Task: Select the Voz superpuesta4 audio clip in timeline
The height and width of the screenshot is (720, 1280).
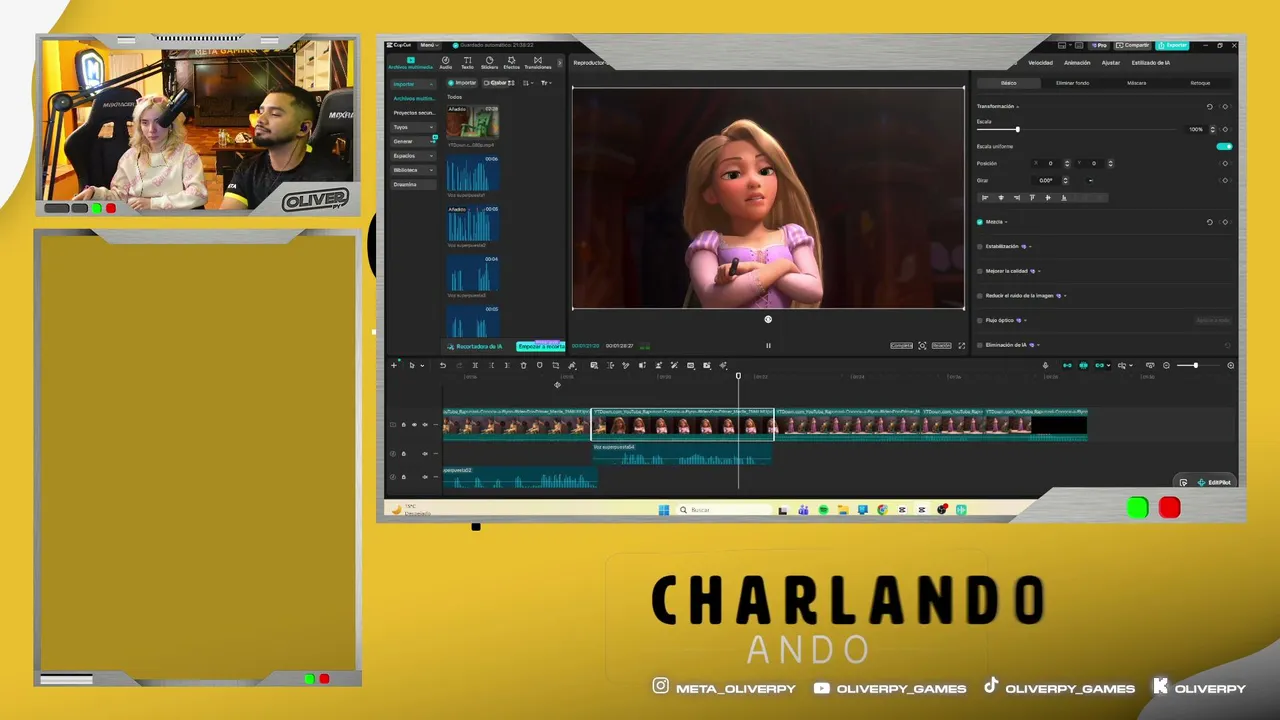Action: point(682,456)
